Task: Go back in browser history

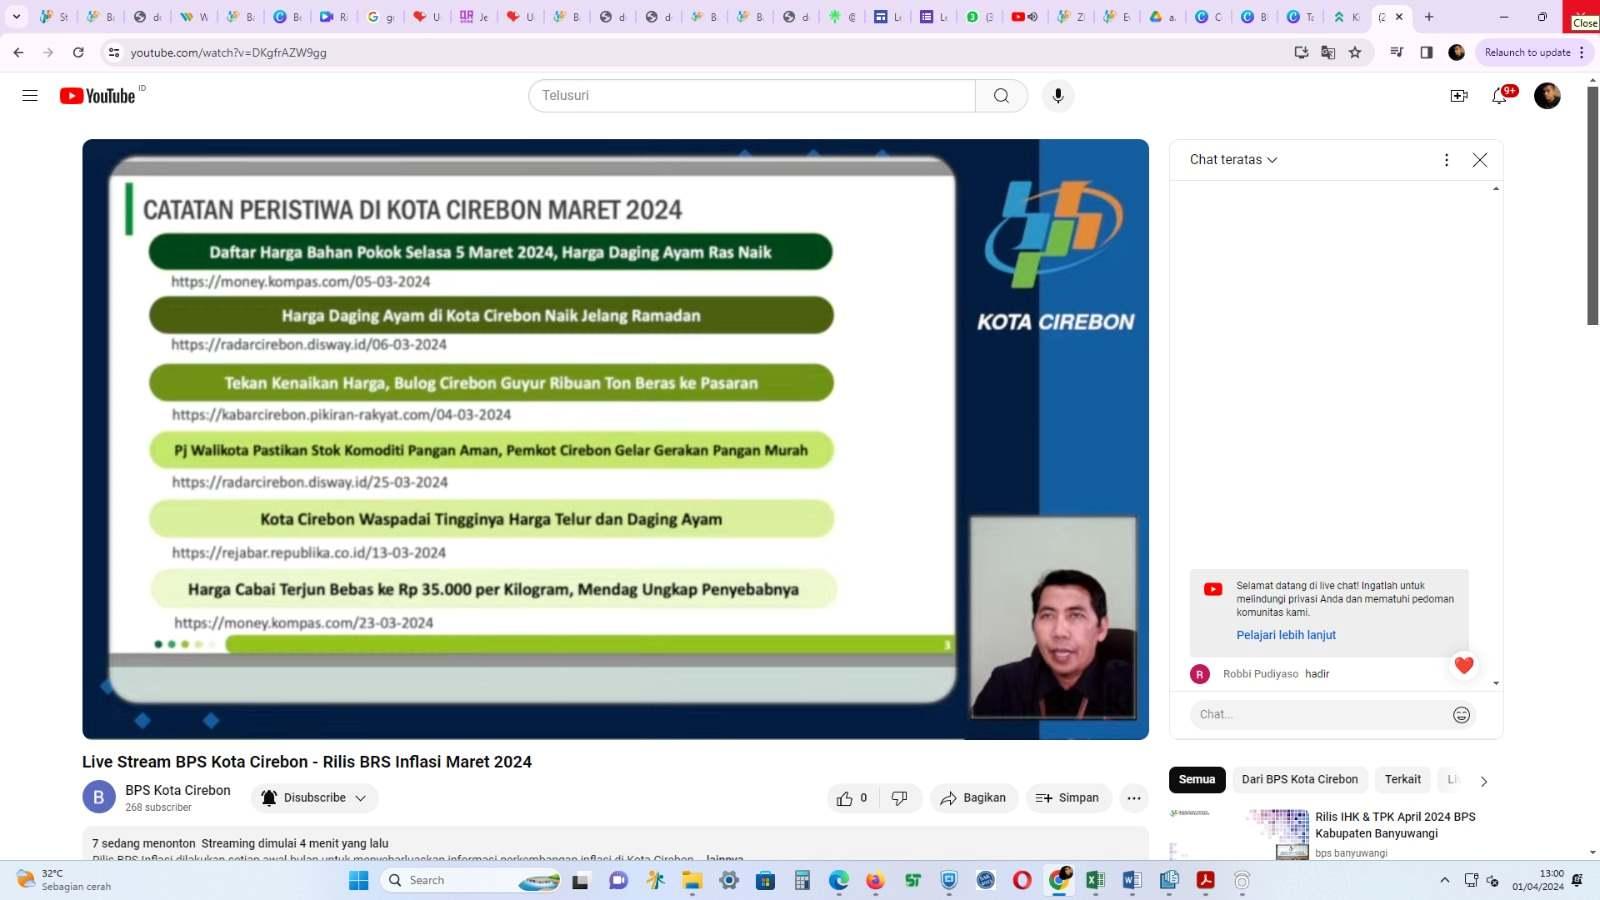Action: tap(18, 52)
